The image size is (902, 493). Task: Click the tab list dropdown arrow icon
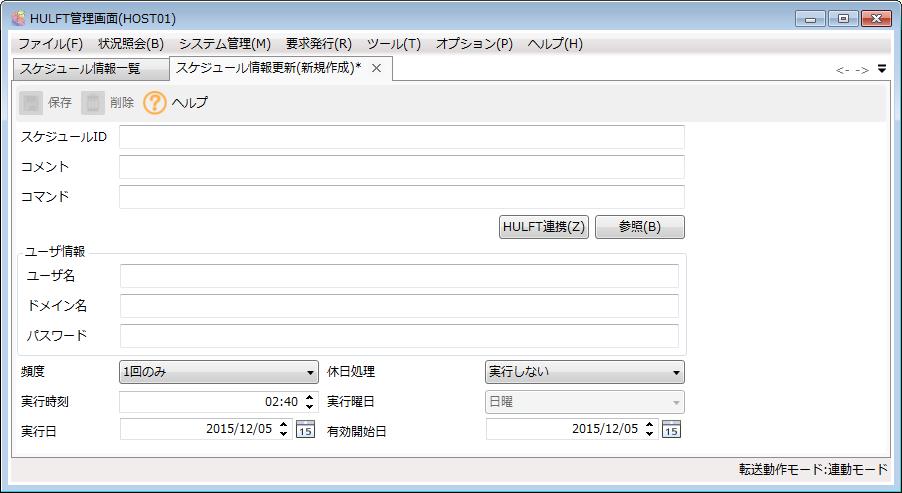882,69
